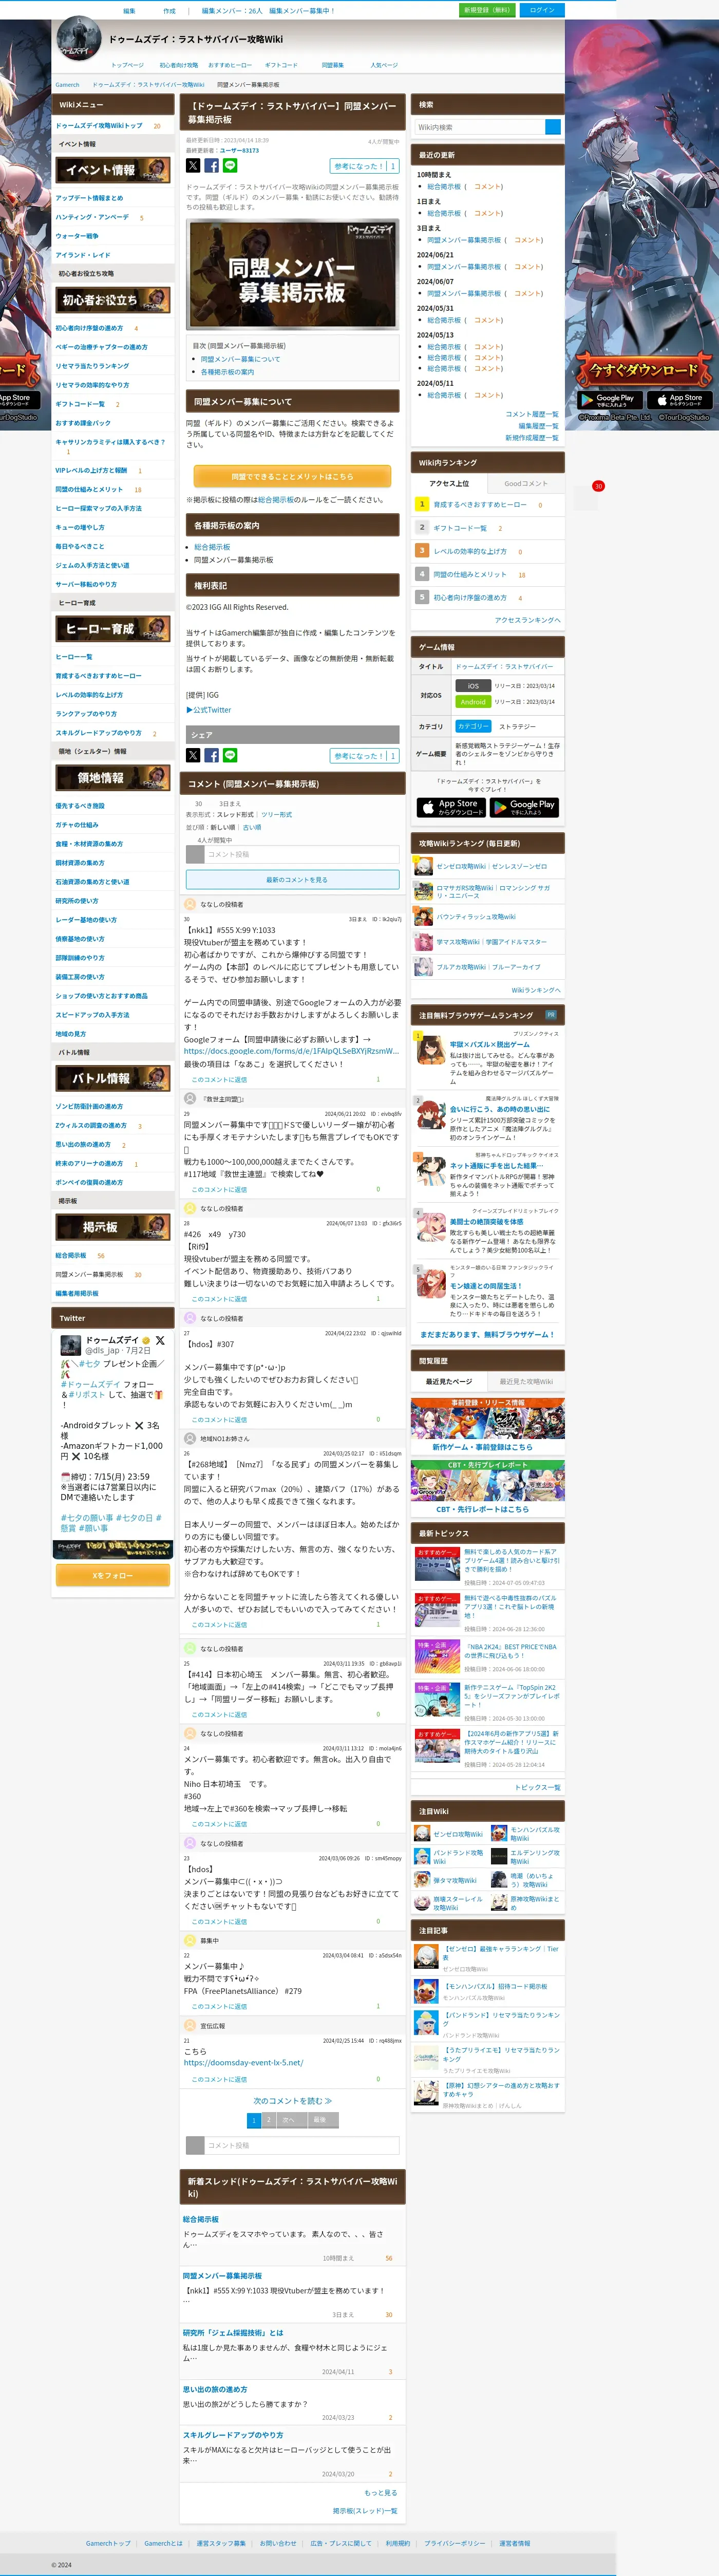Viewport: 719px width, 2576px height.
Task: Click the Google Play badge in the right side ad
Action: pyautogui.click(x=609, y=400)
